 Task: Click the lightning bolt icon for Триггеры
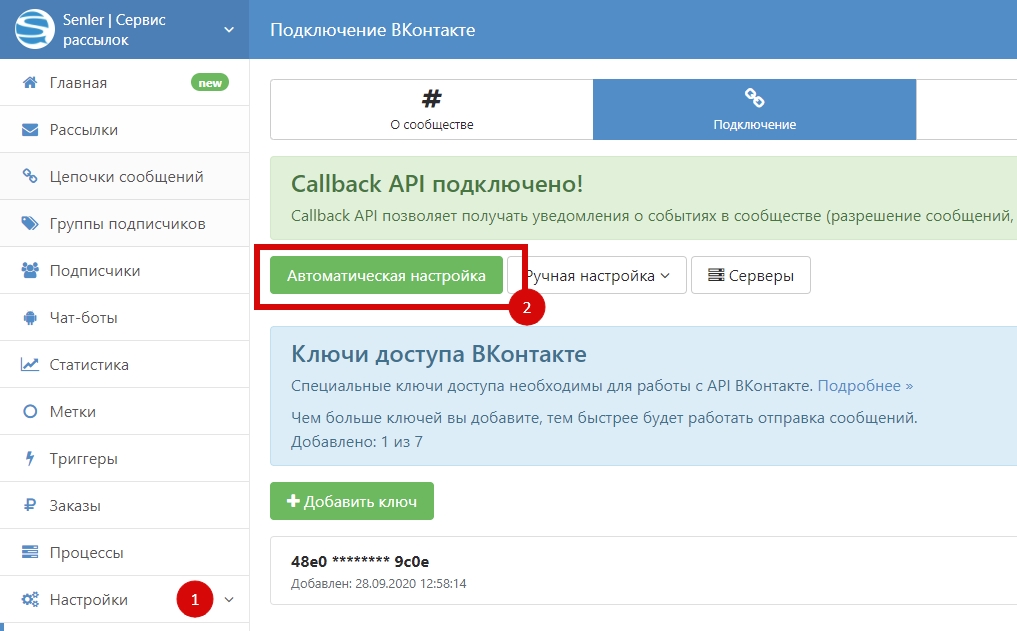point(30,459)
